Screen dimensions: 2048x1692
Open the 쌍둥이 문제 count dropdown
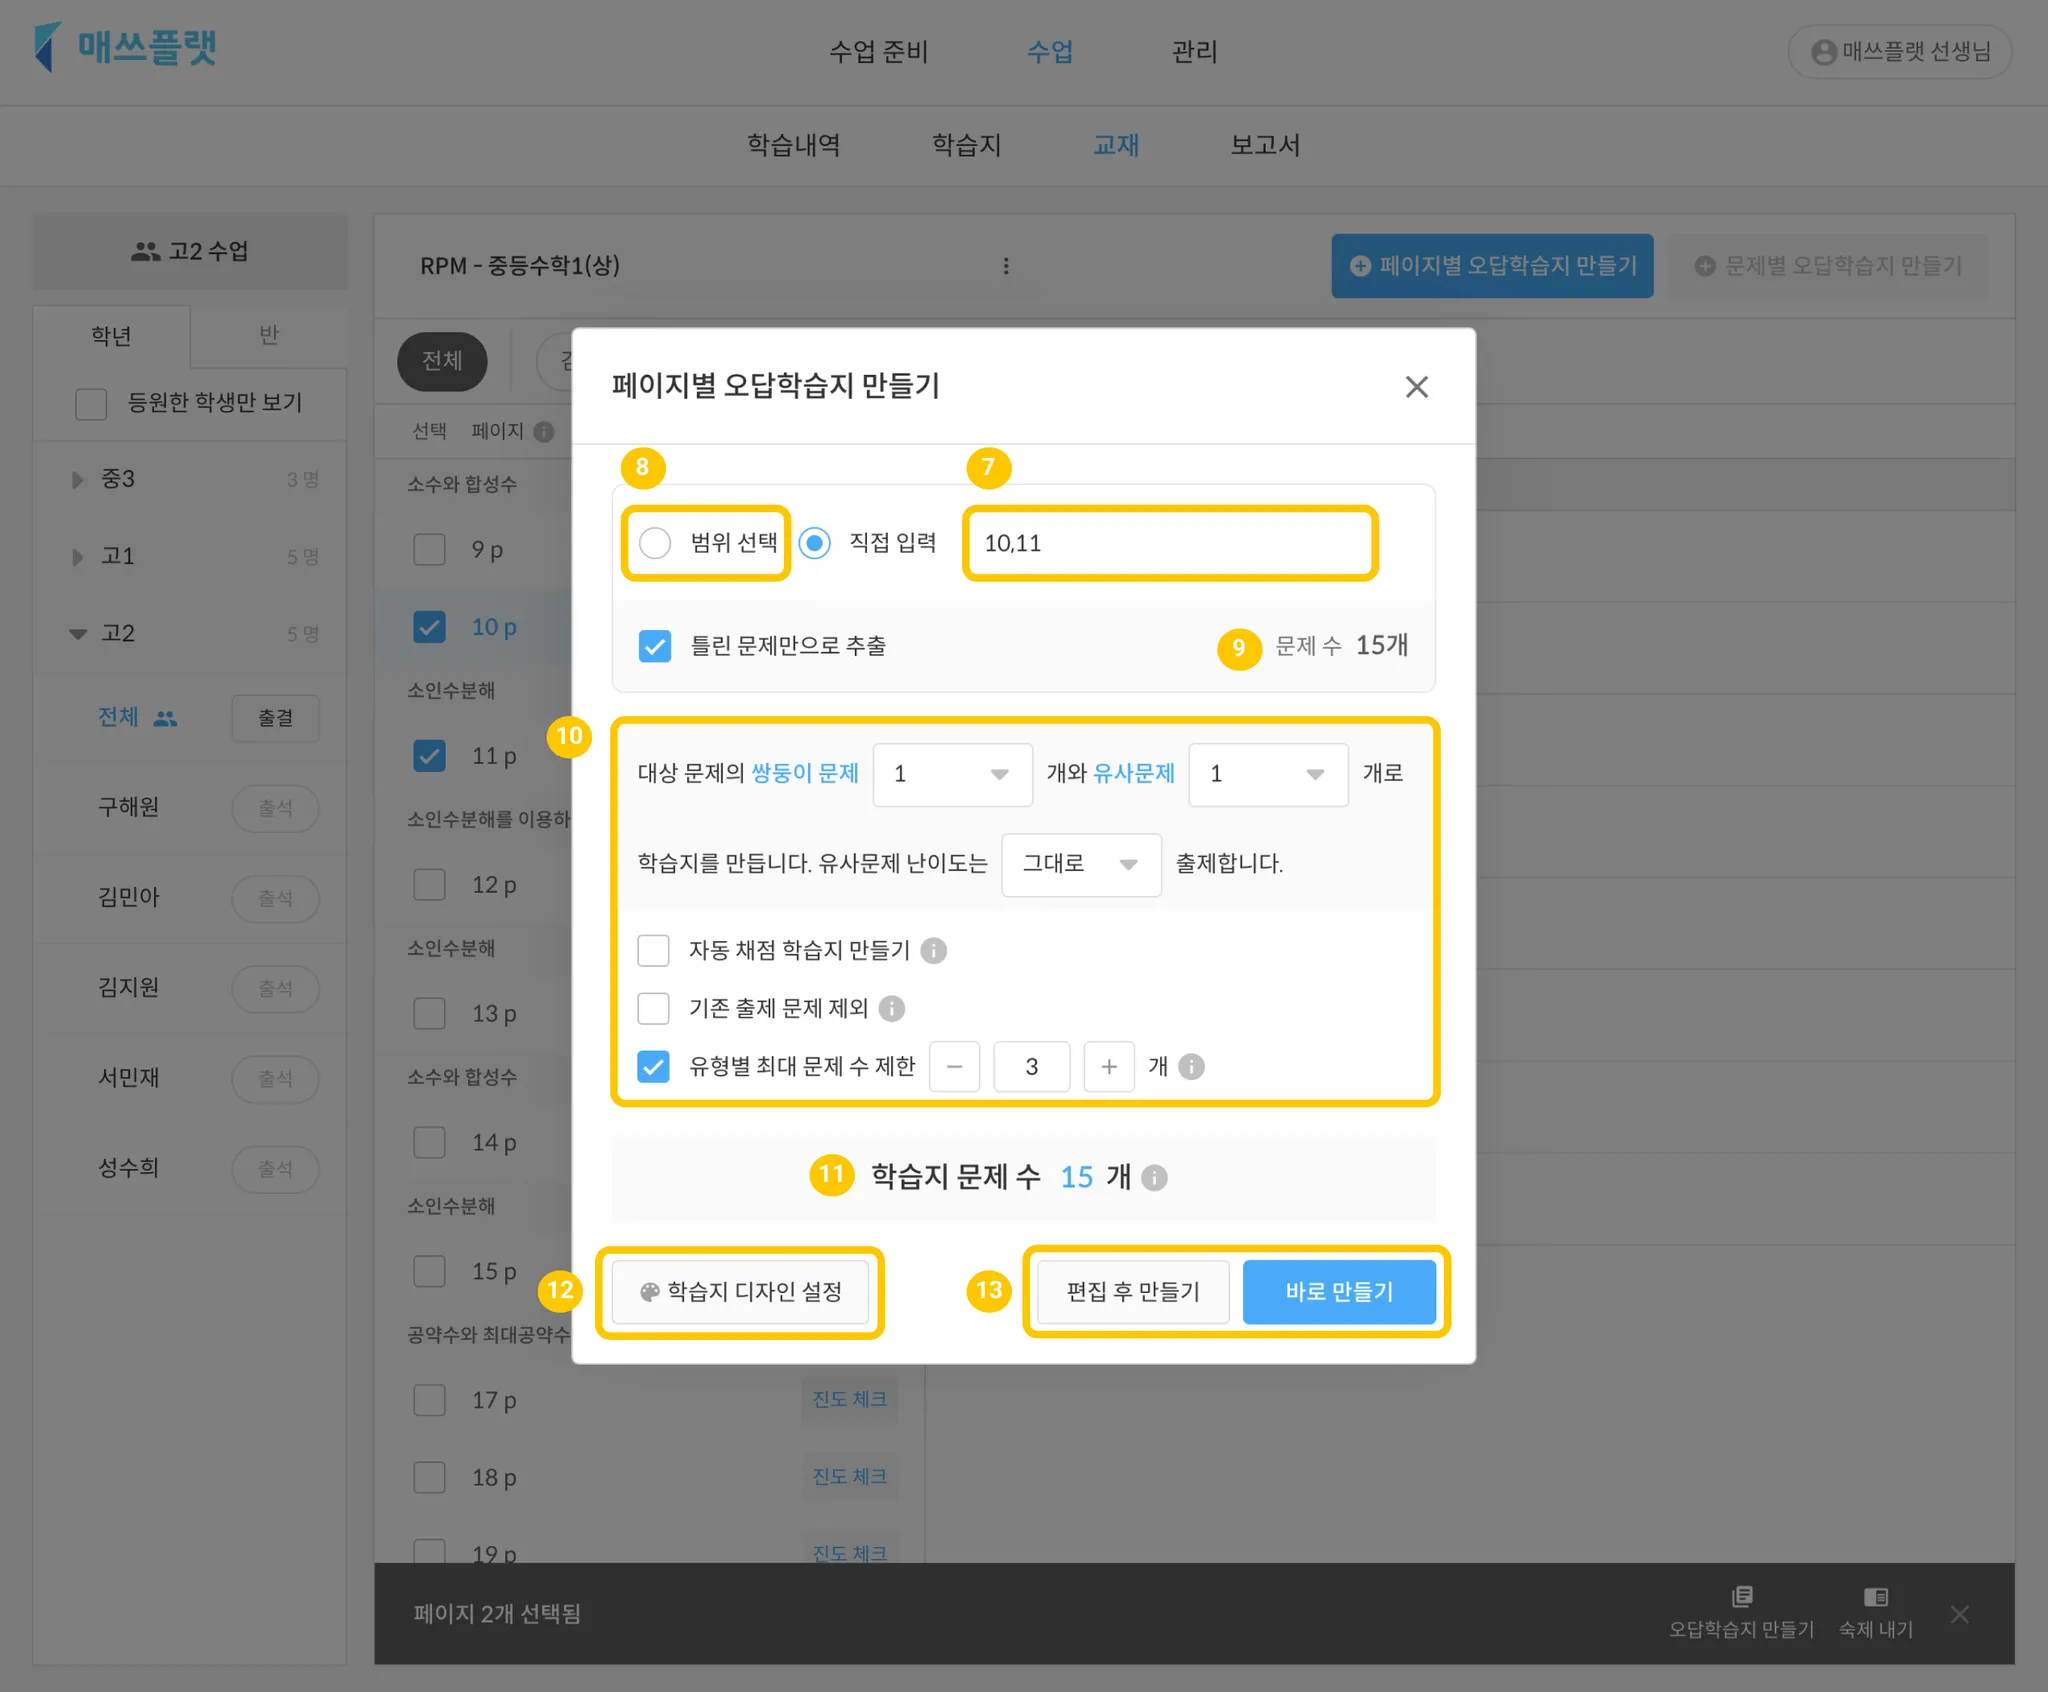pyautogui.click(x=951, y=774)
